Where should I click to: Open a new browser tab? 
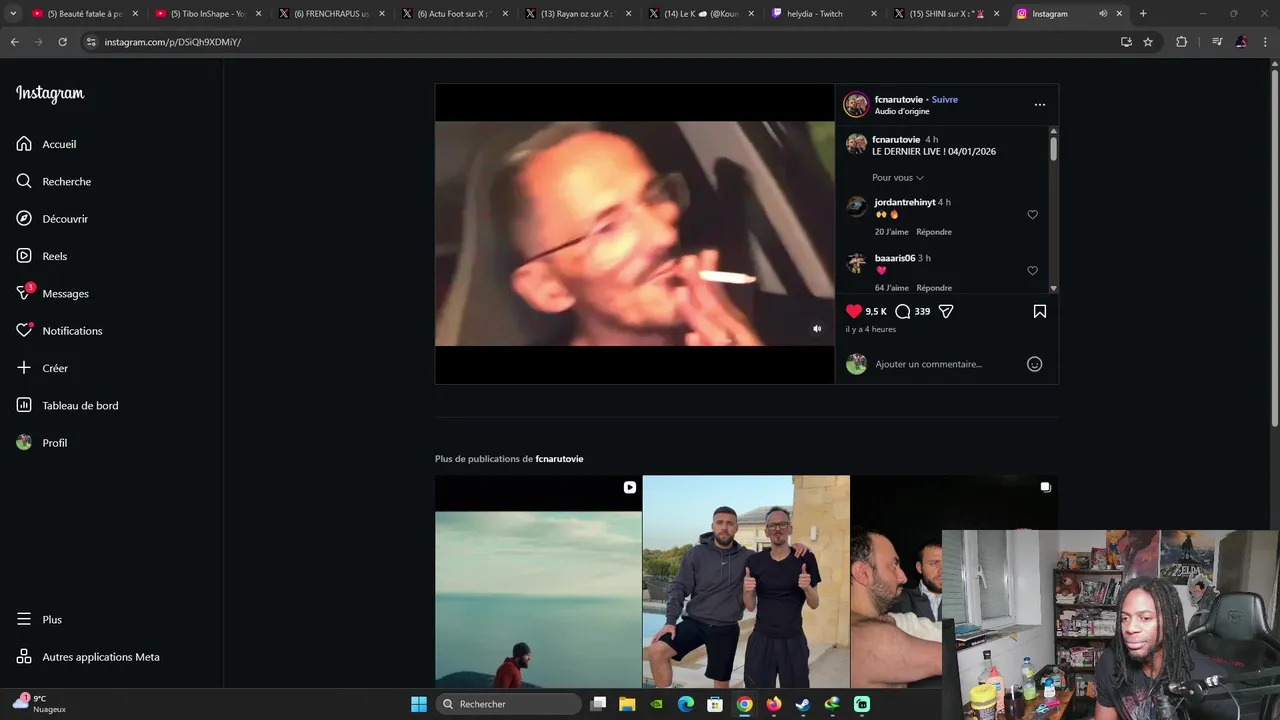click(x=1143, y=14)
